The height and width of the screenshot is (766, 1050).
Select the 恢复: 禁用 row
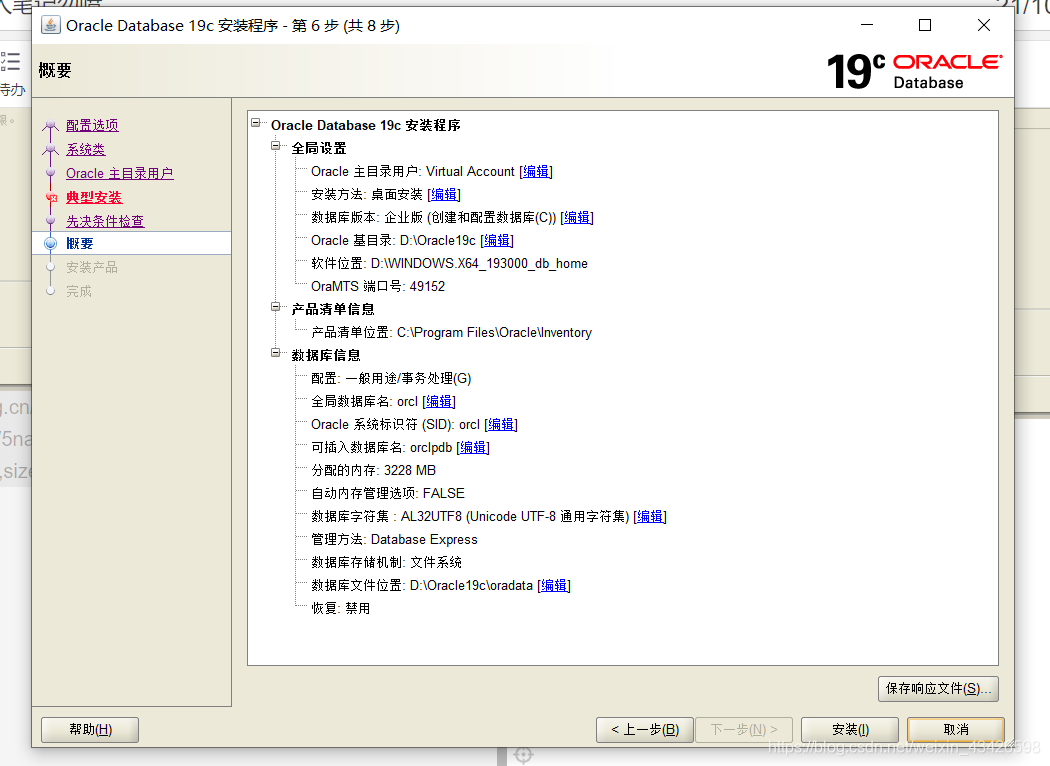[x=340, y=609]
